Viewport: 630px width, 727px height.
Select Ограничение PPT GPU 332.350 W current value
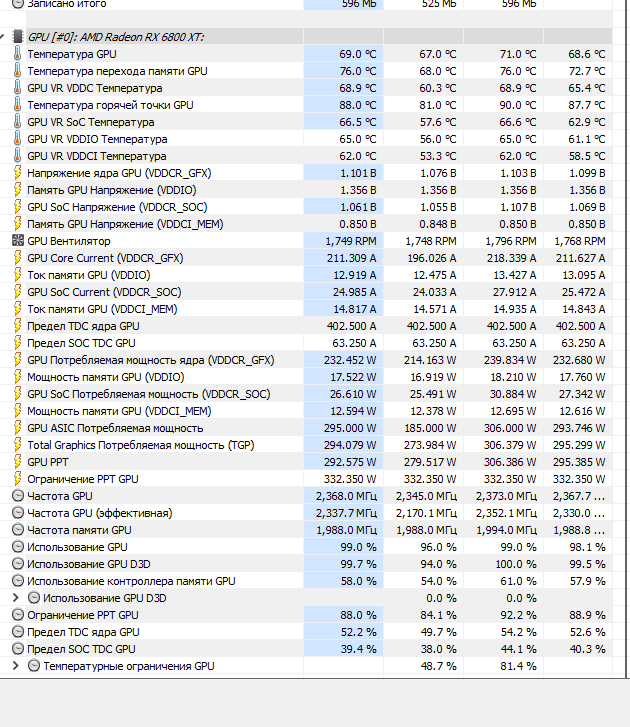[350, 479]
